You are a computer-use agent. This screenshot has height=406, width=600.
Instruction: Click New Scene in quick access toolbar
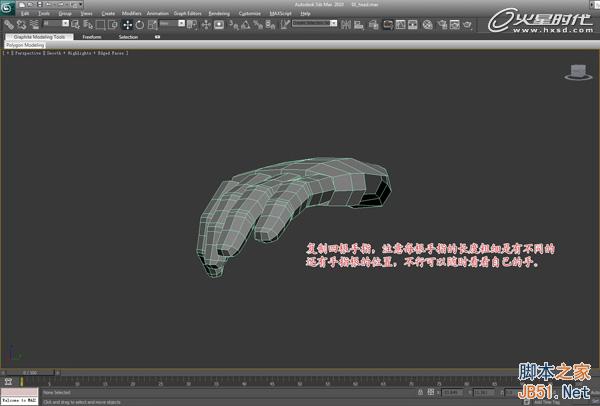pos(22,5)
